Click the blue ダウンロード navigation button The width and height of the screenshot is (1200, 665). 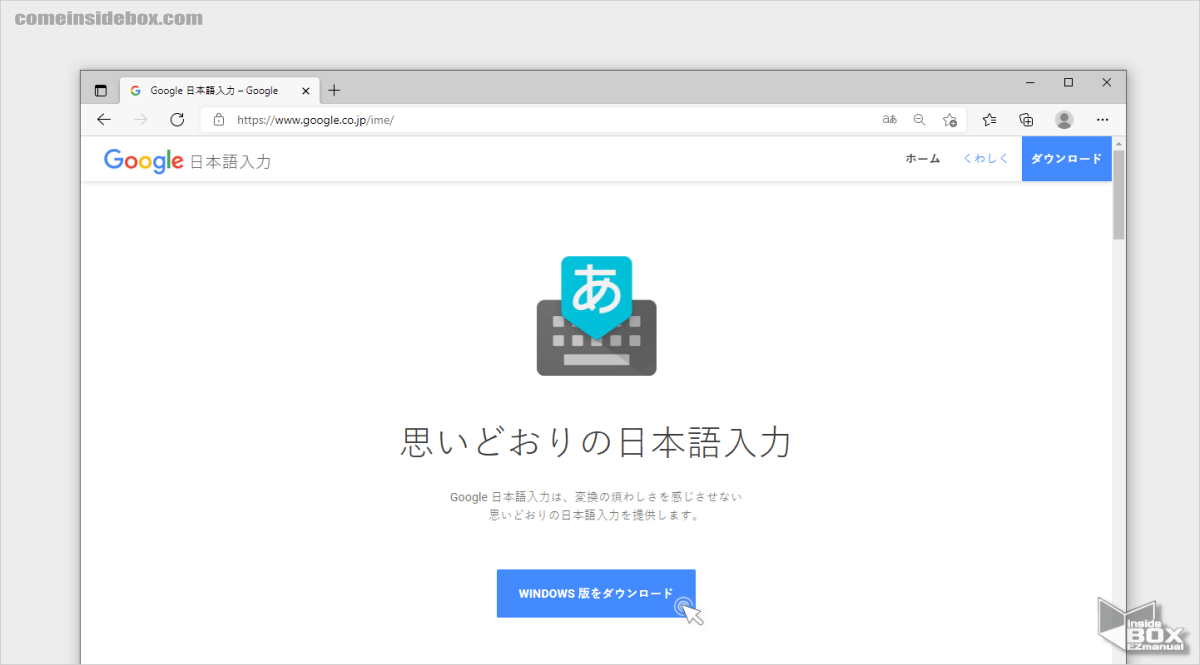pos(1066,158)
